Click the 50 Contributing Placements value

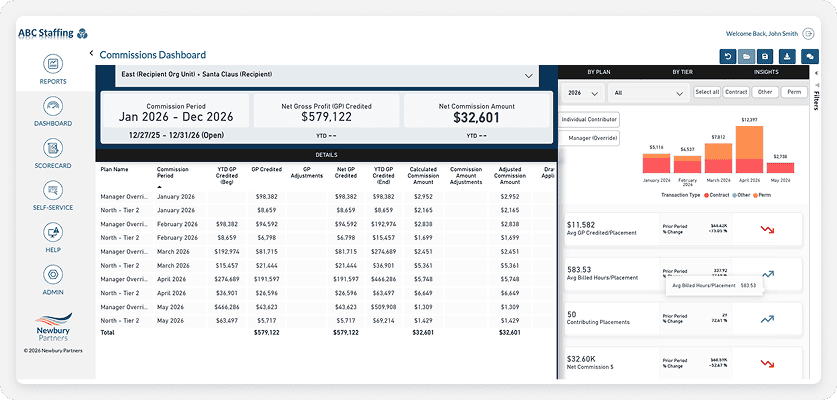(x=571, y=315)
